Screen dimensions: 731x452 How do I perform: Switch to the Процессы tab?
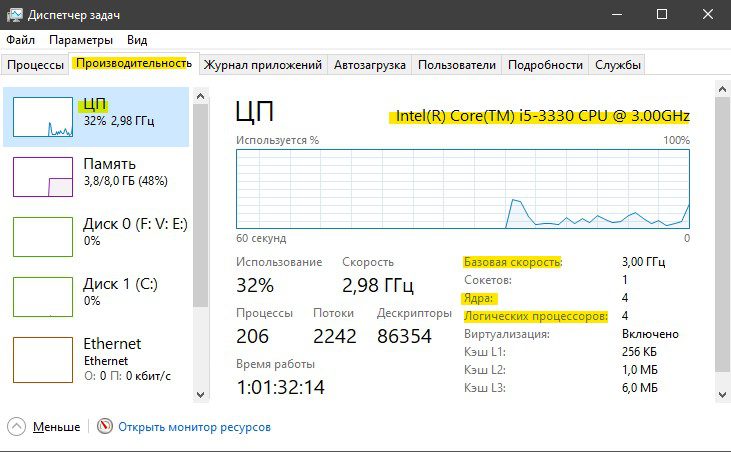35,64
